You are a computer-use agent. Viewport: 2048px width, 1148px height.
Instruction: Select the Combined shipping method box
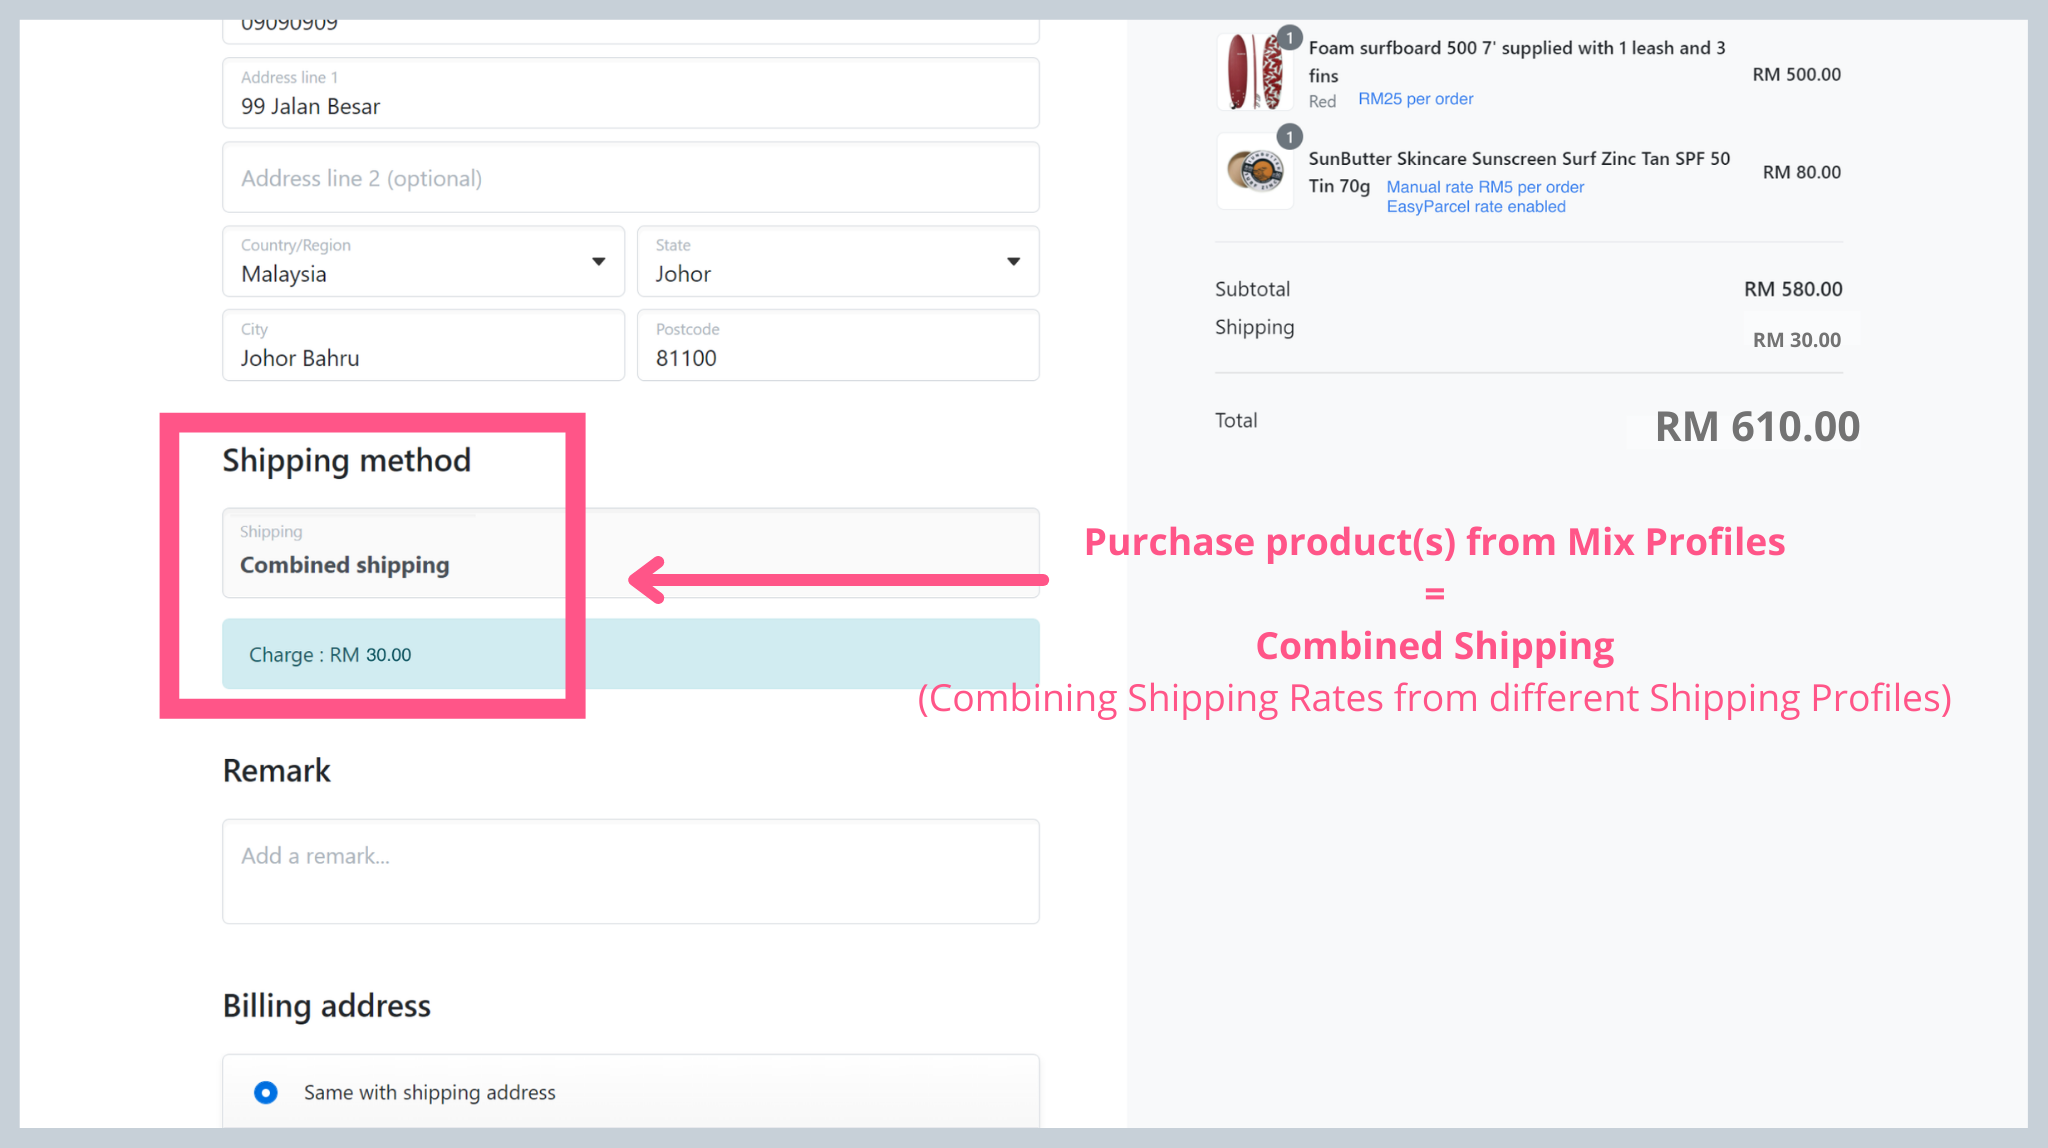tap(630, 553)
